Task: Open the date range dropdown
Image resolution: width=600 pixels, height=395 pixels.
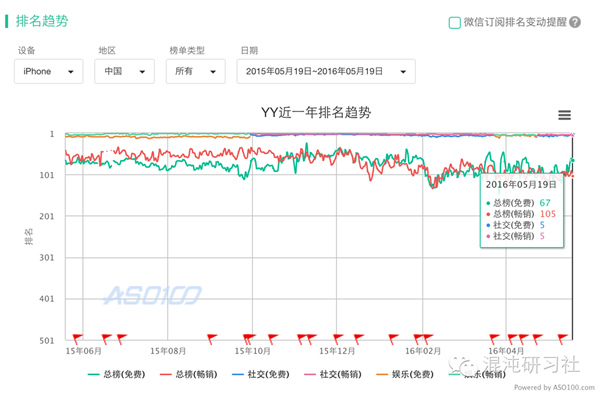Action: point(326,71)
